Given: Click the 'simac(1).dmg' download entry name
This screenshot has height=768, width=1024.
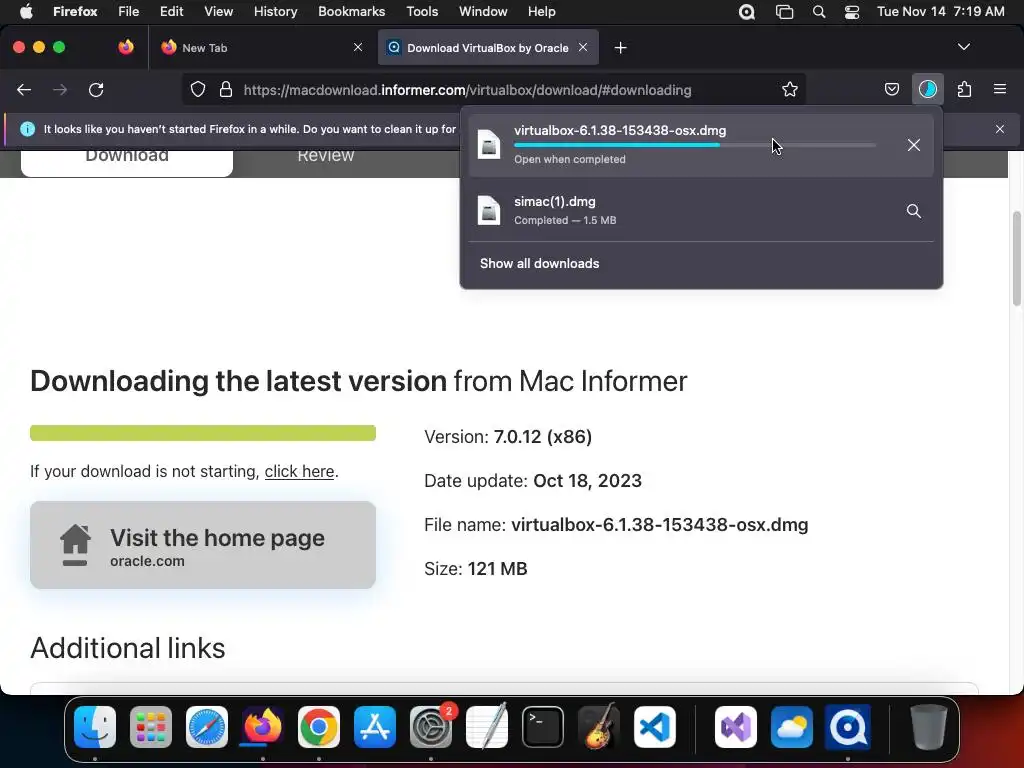Looking at the screenshot, I should click(x=554, y=202).
